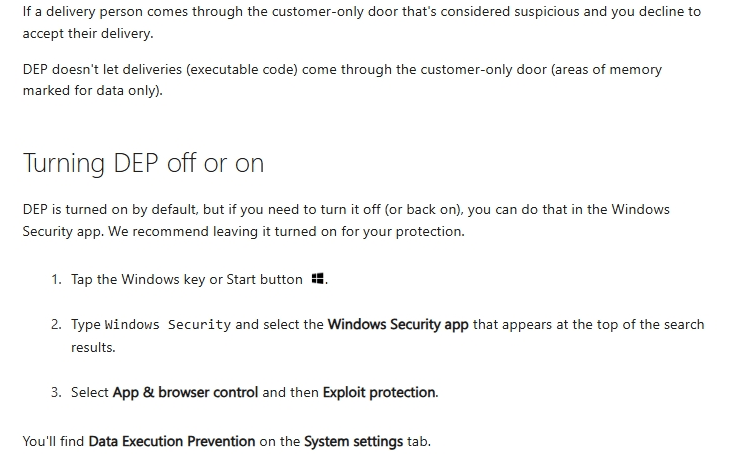Click the word "results." in step 2
The height and width of the screenshot is (454, 737).
point(93,347)
